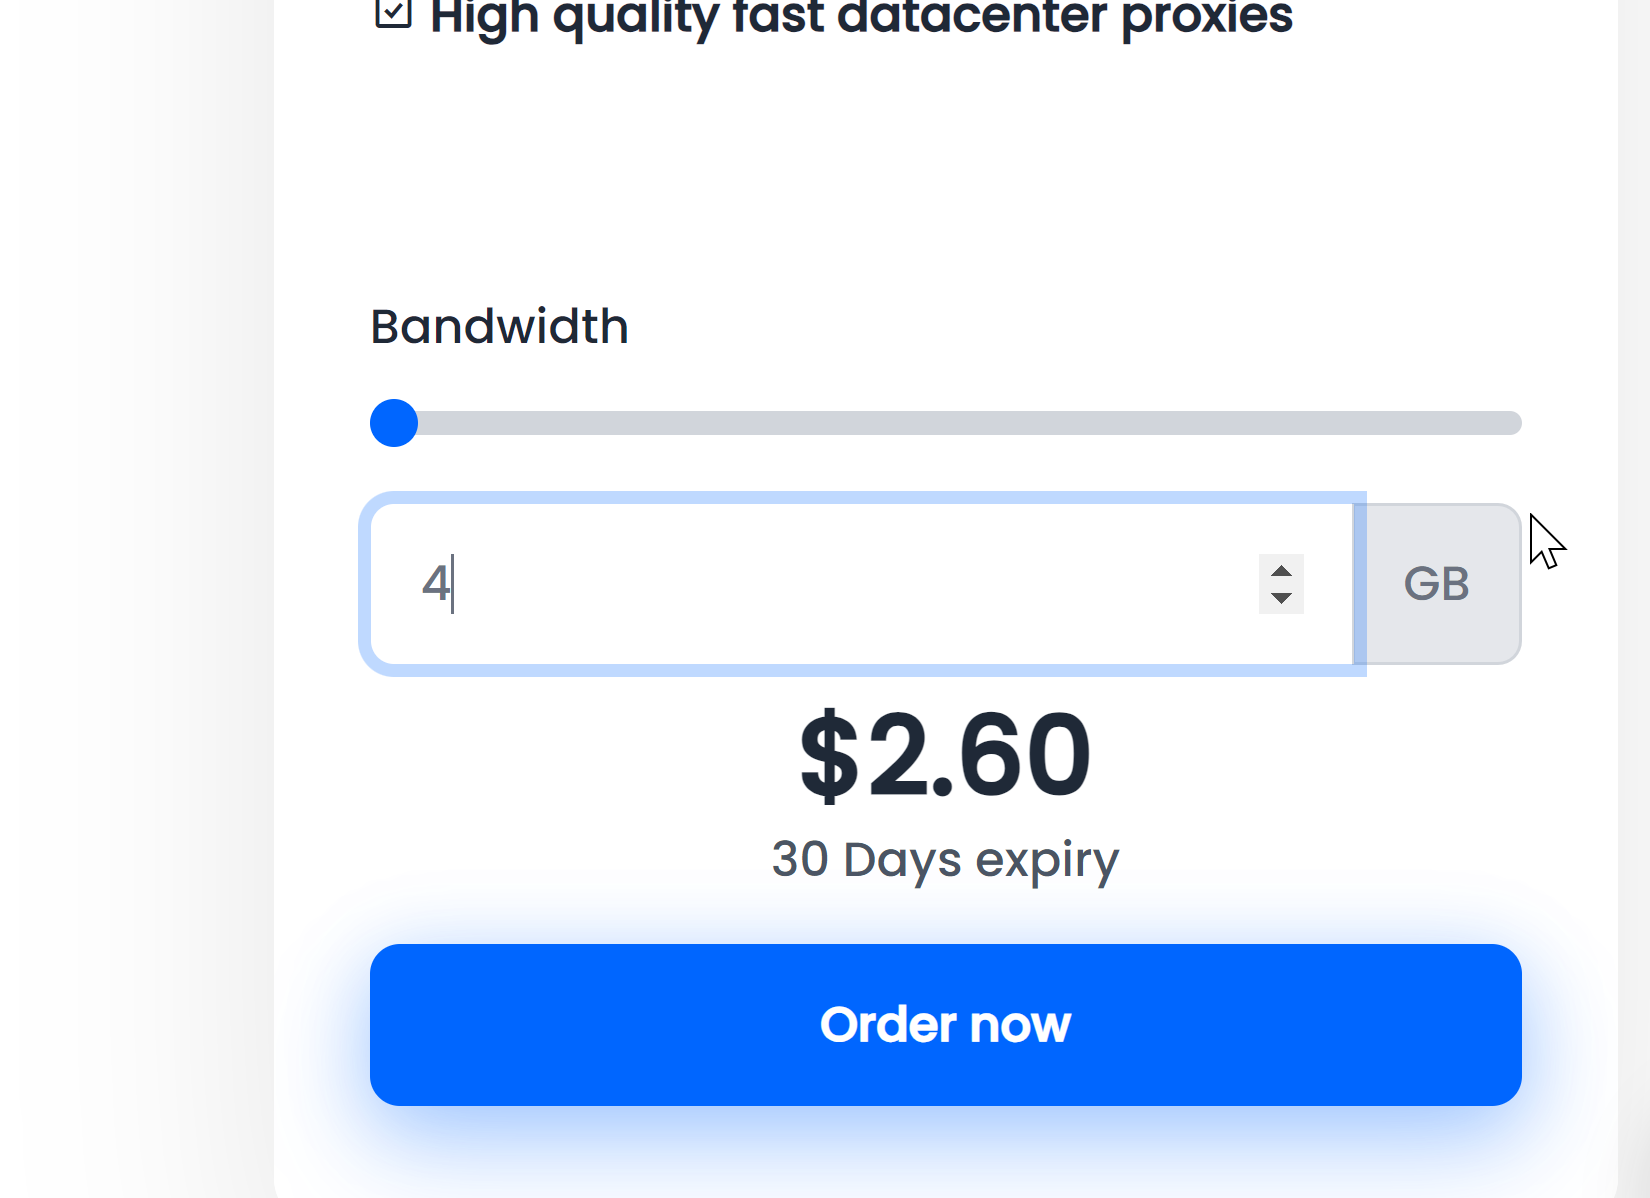Decrease bandwidth with the down stepper arrow
Viewport: 1650px width, 1198px height.
tap(1281, 598)
